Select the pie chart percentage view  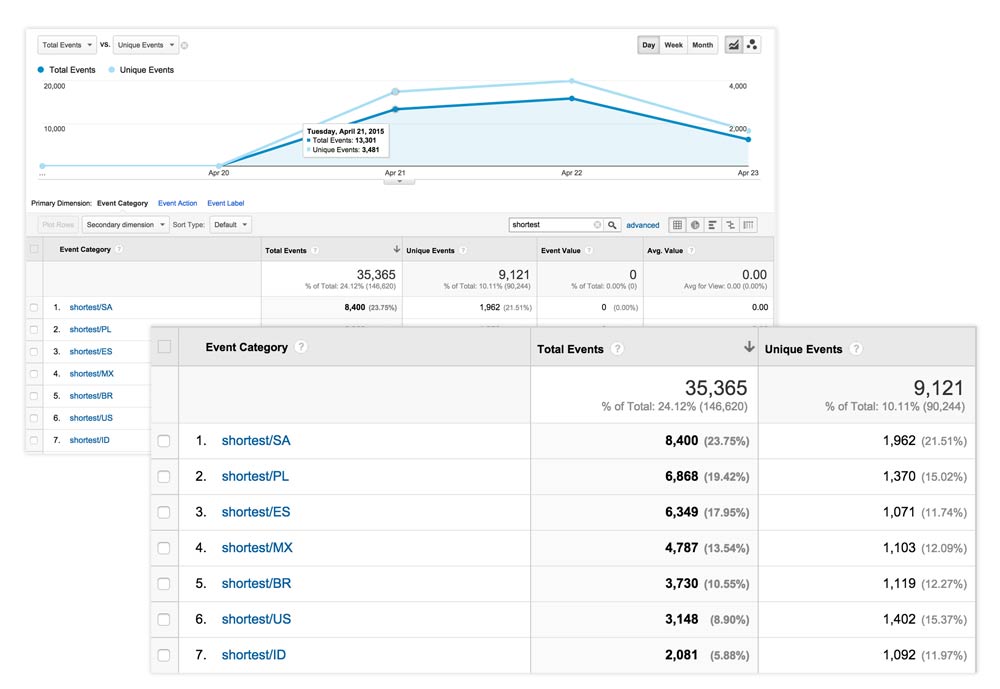click(695, 225)
